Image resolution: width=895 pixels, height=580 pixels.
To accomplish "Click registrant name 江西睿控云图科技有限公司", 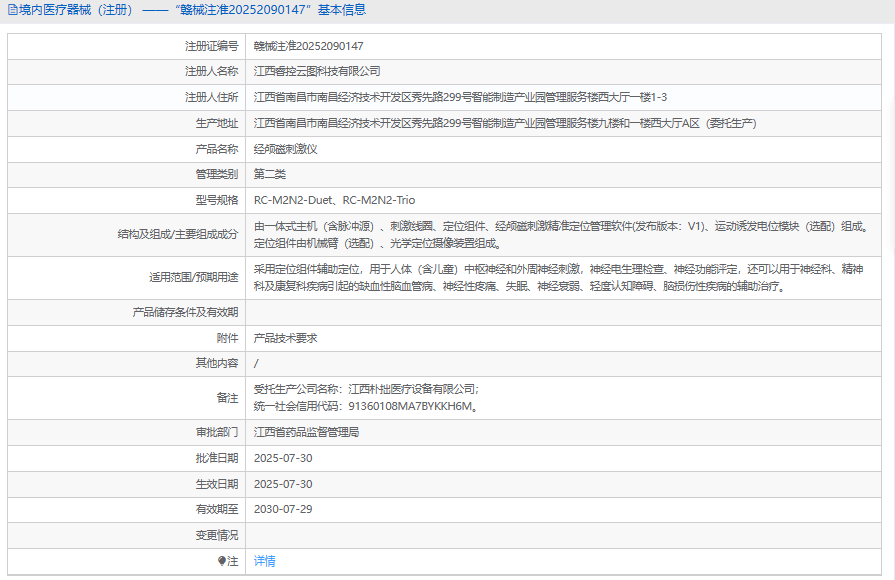I will coord(317,72).
